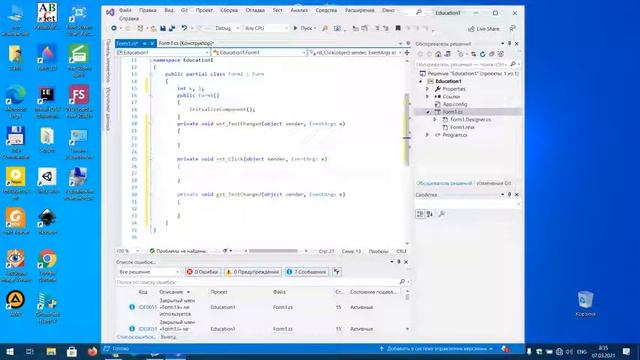
Task: Open the Education1.Form1 class dropdown
Action: tap(259, 53)
